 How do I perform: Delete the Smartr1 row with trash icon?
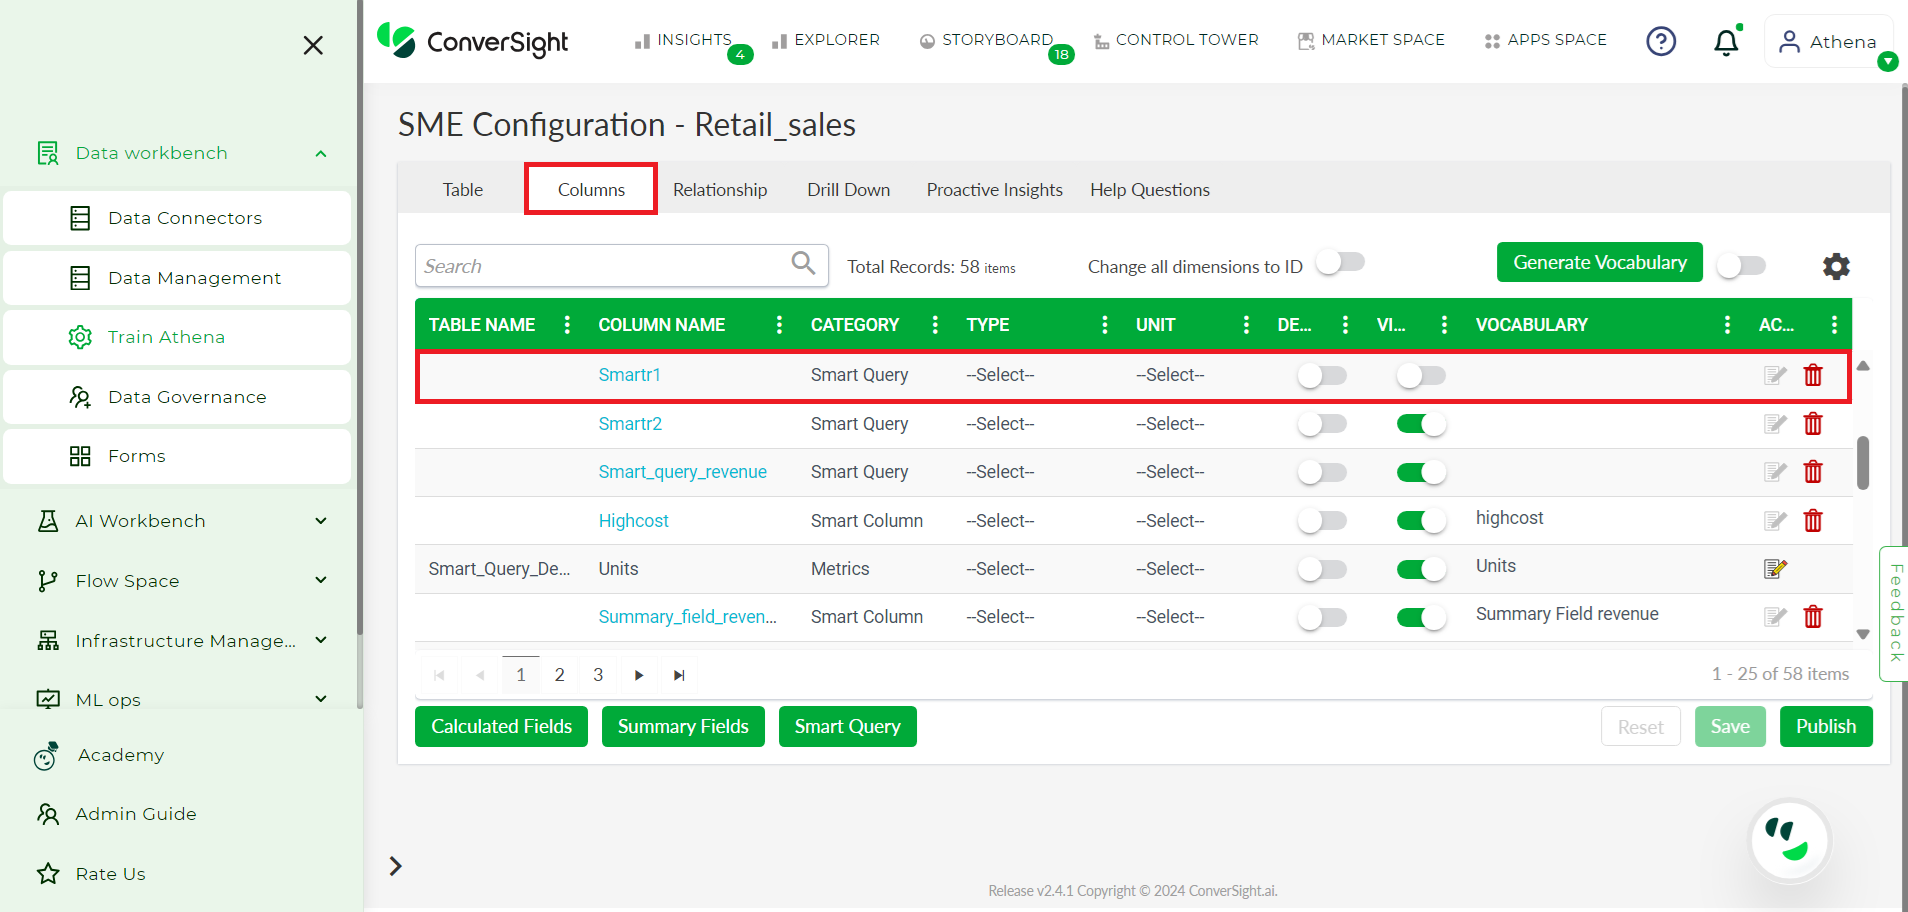pyautogui.click(x=1813, y=375)
